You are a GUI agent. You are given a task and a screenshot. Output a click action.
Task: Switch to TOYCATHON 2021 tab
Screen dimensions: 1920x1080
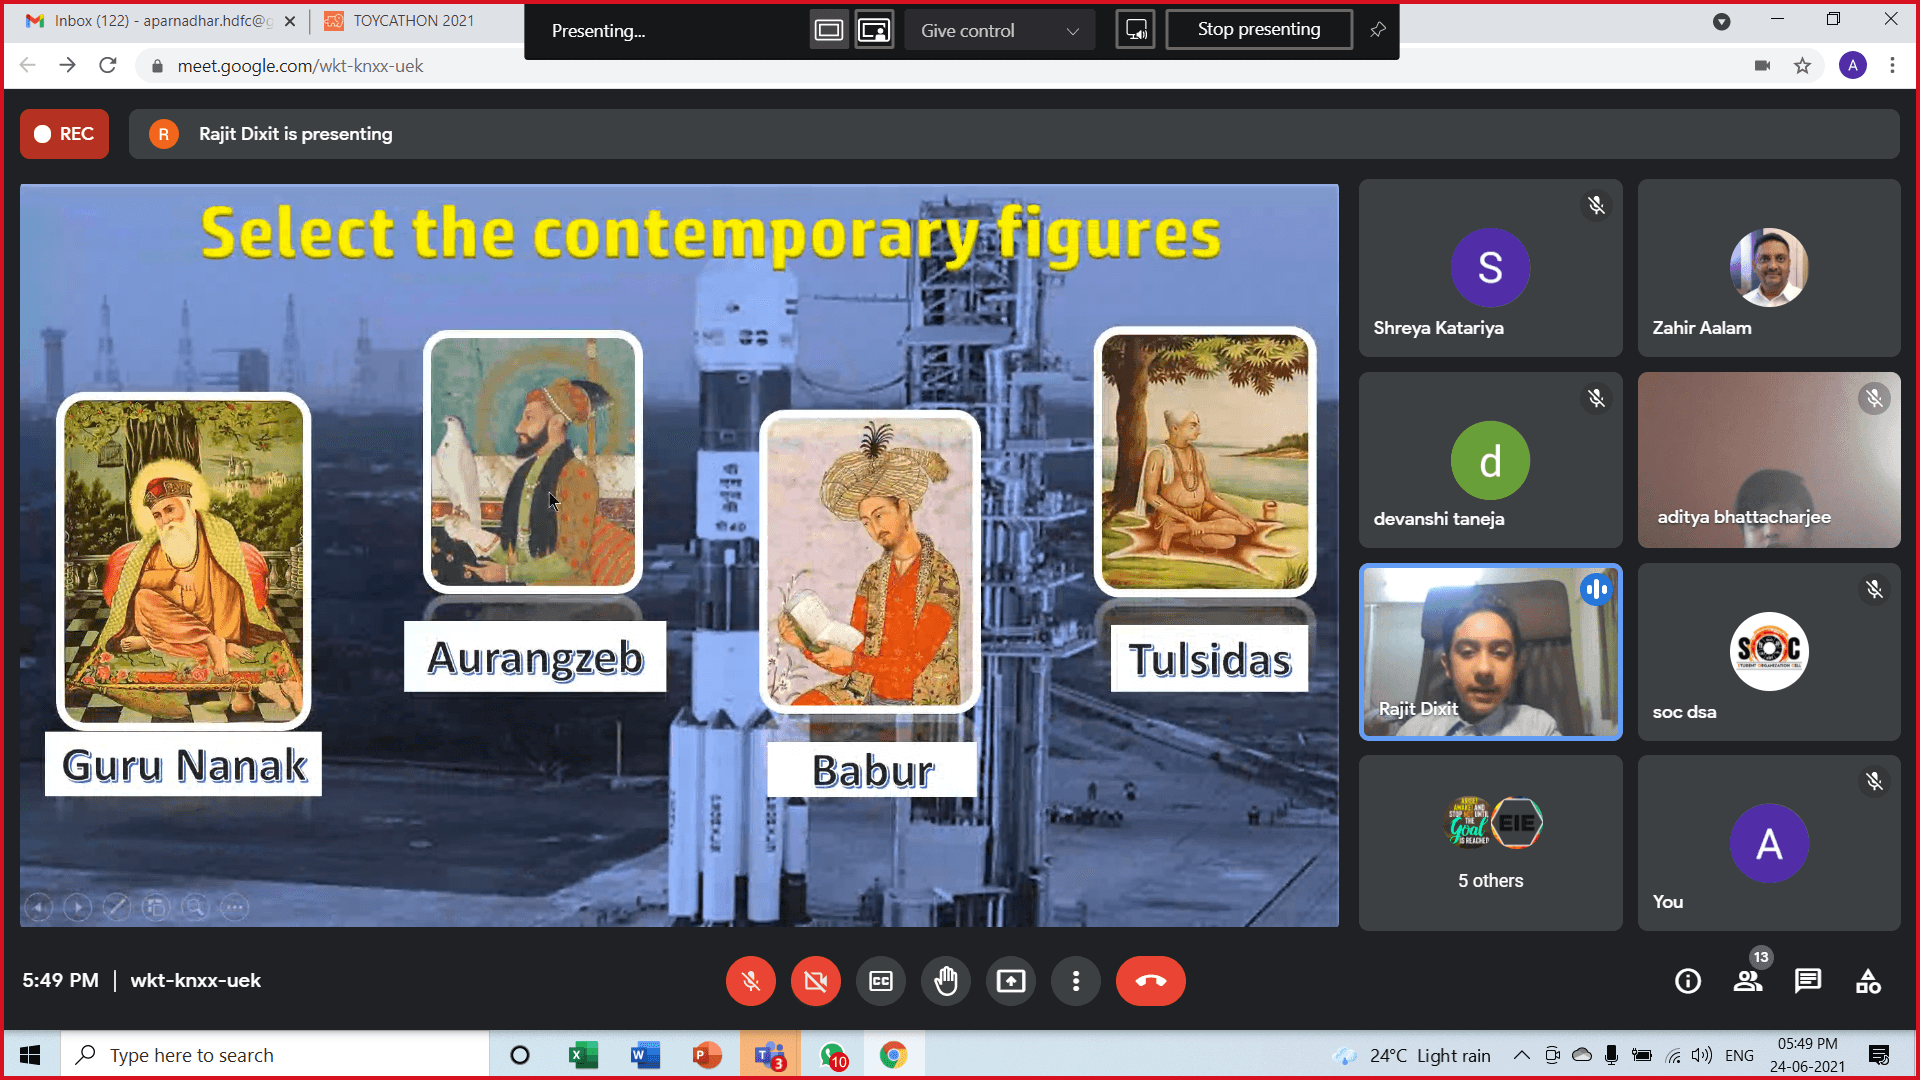pos(414,21)
